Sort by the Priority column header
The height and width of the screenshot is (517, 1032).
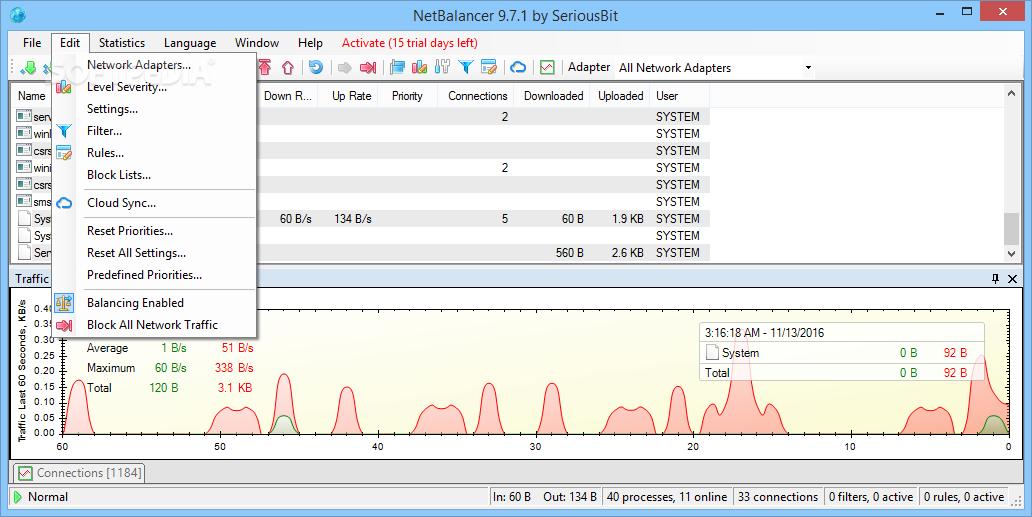(407, 96)
